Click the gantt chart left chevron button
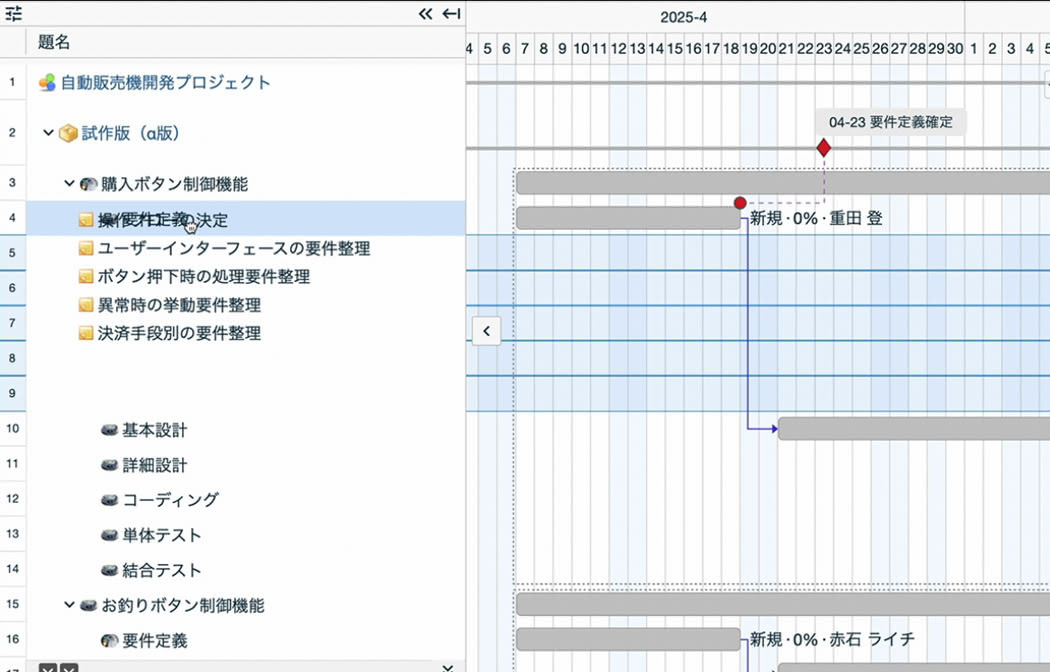 pyautogui.click(x=486, y=331)
